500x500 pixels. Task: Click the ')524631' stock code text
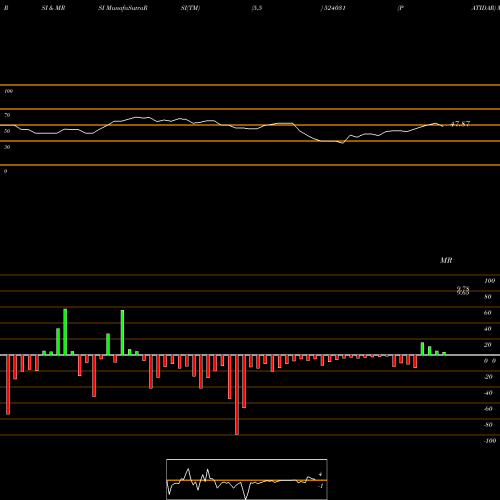(333, 8)
